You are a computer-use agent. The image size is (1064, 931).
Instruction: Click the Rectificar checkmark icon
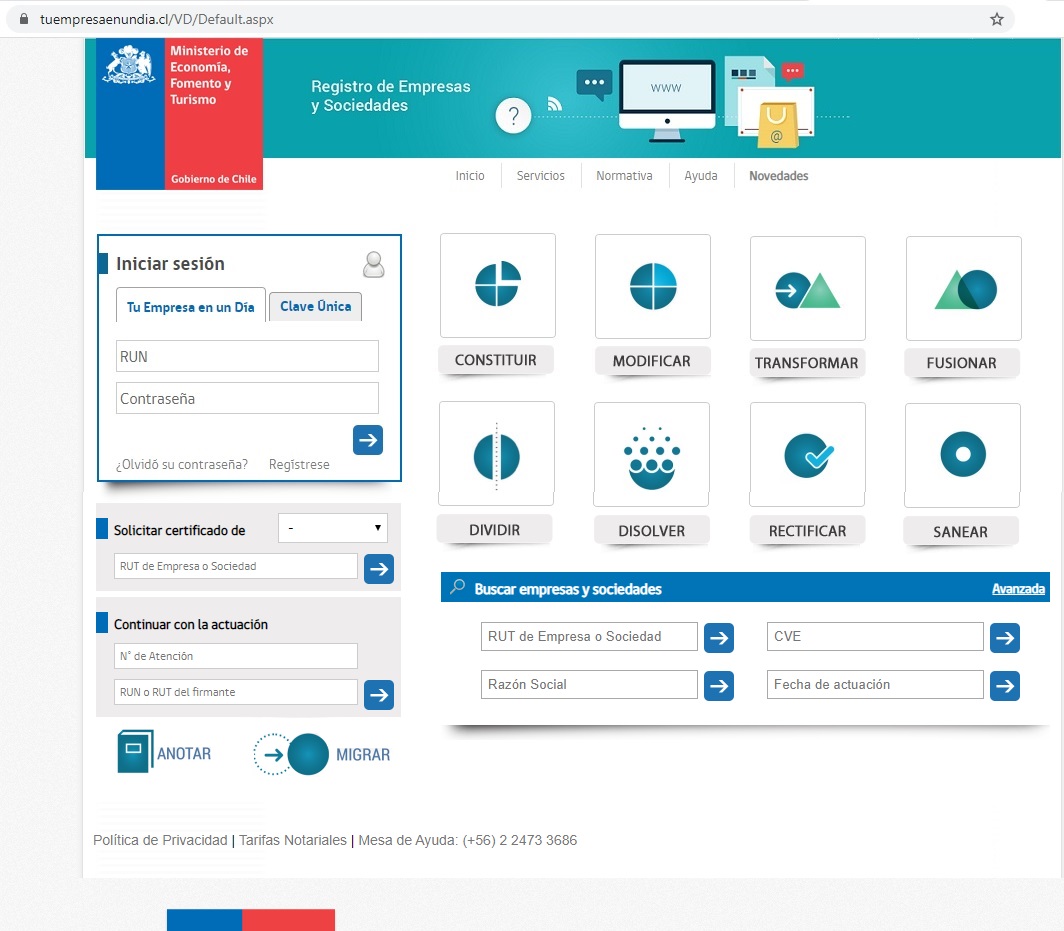coord(807,455)
